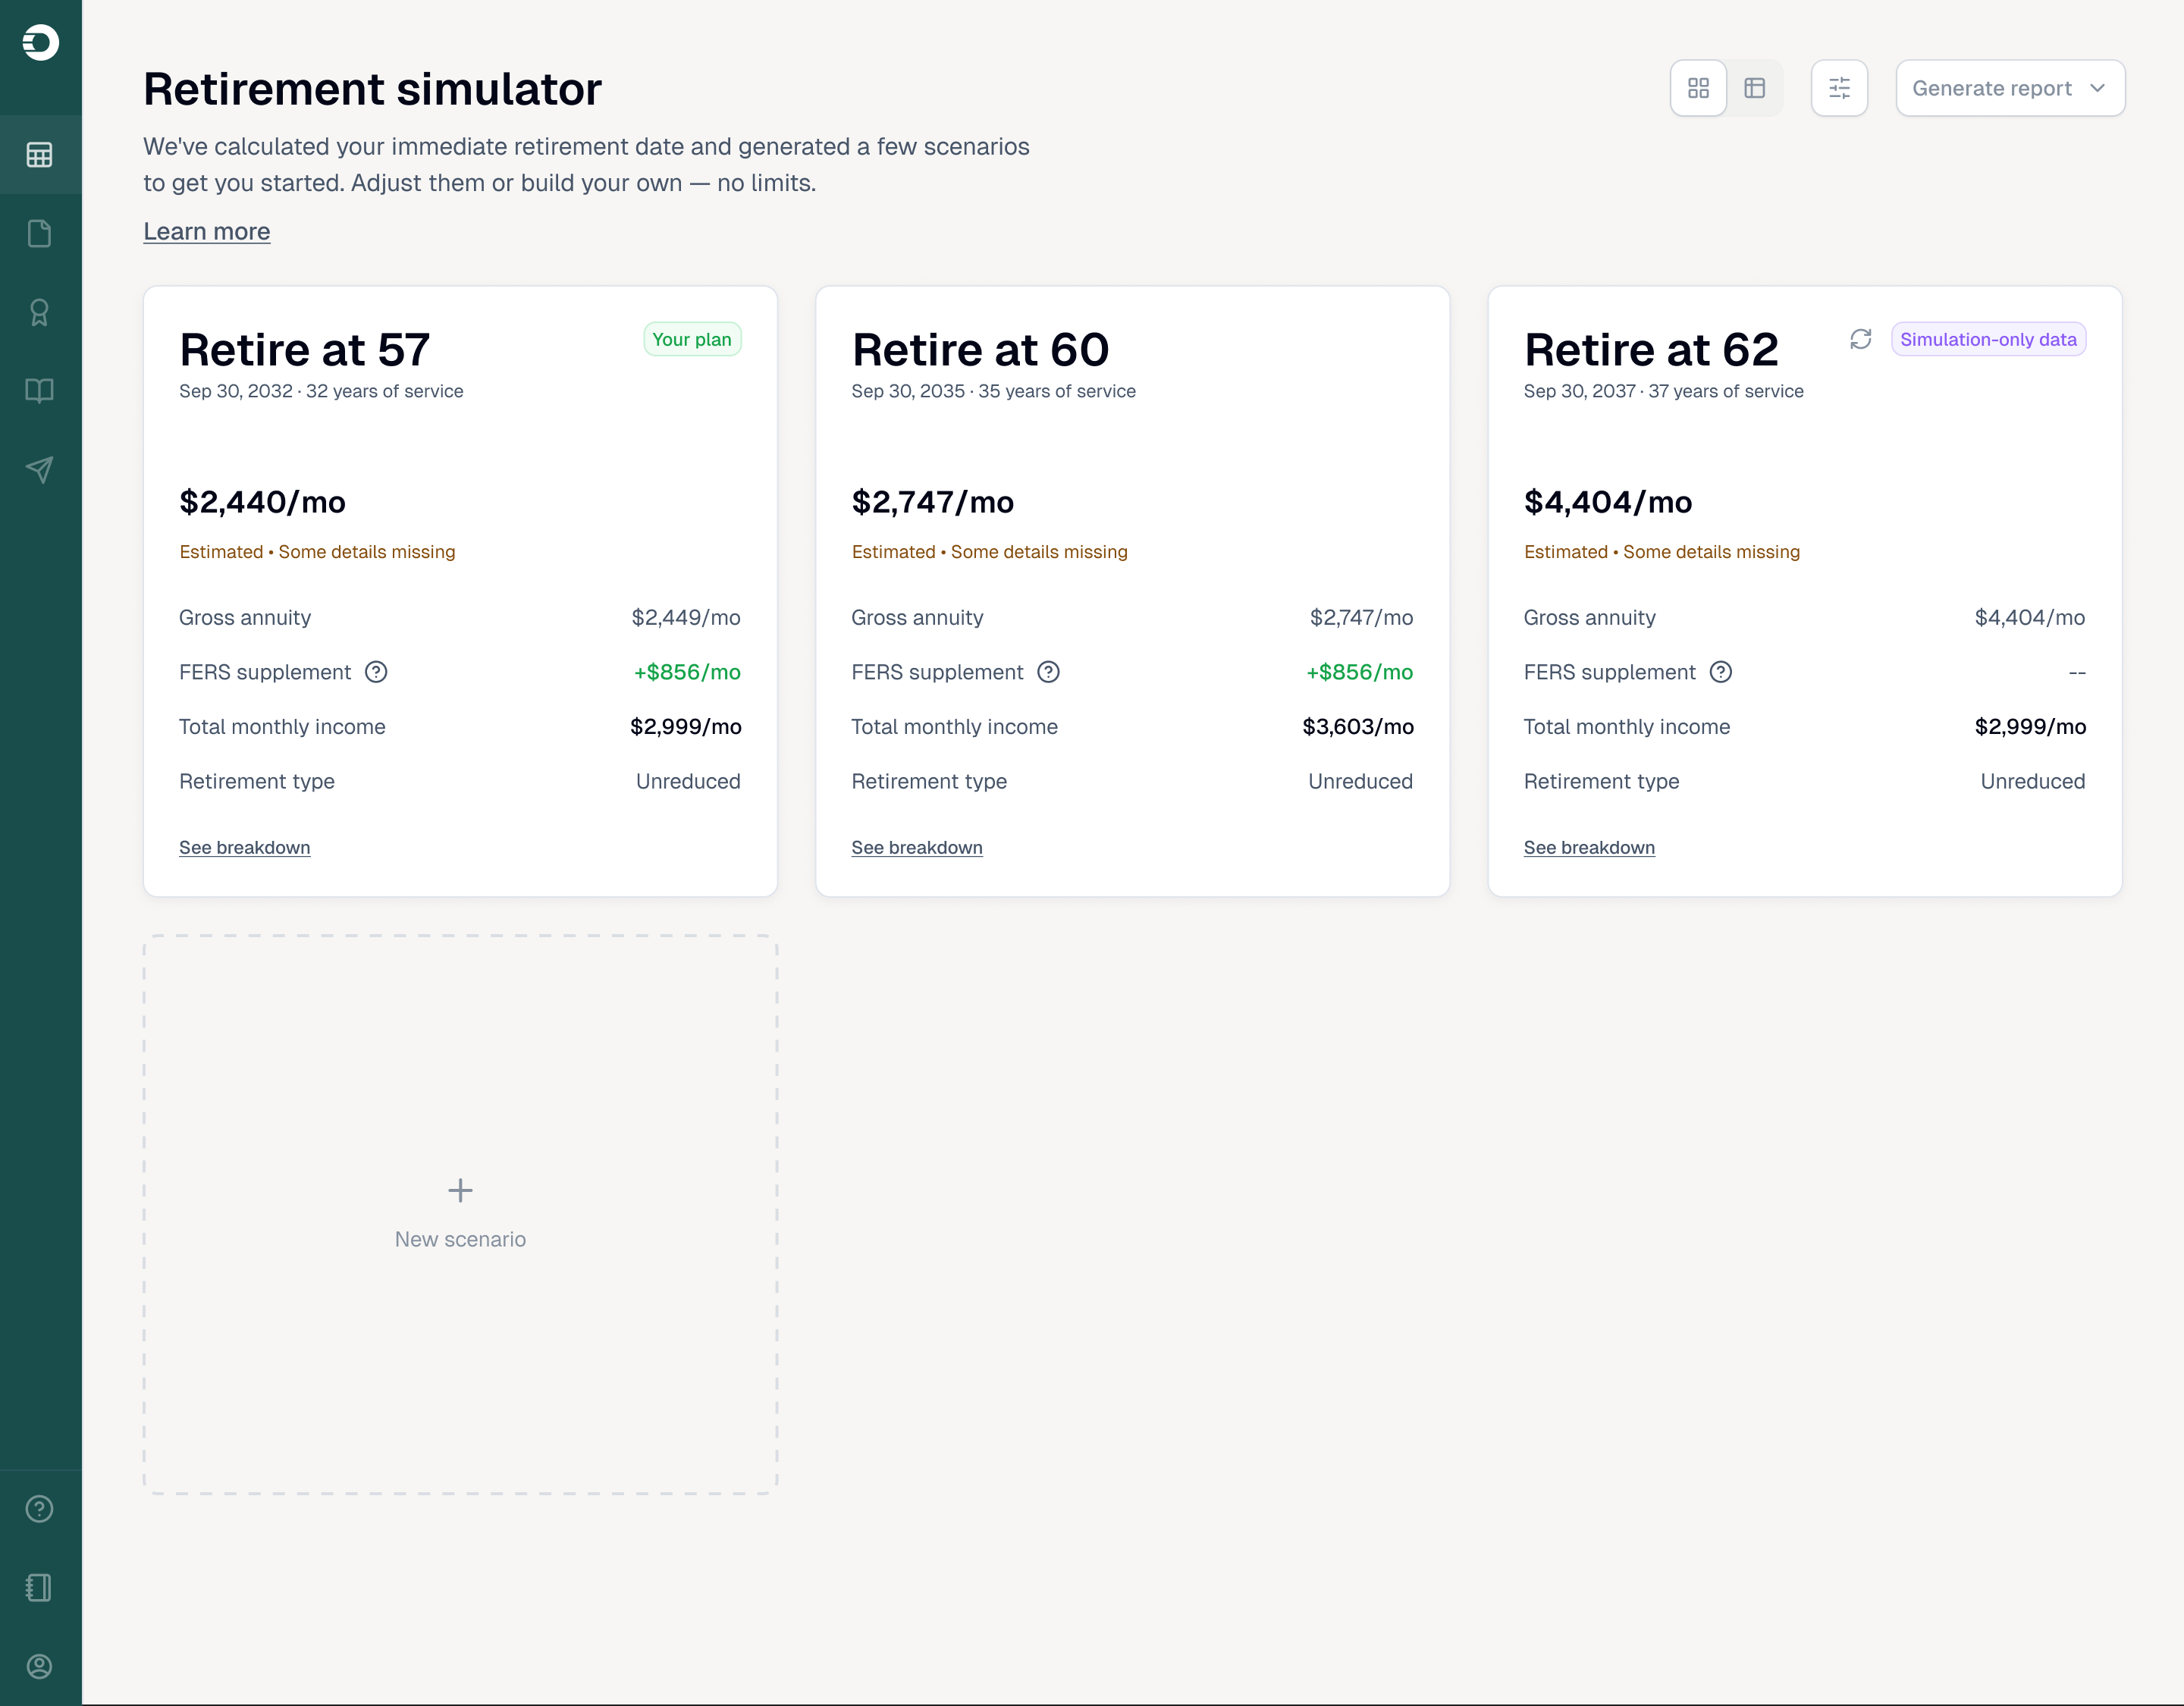Screen dimensions: 2184x1706
Task: Click the large $4,404/mo headline amount
Action: pos(1607,501)
